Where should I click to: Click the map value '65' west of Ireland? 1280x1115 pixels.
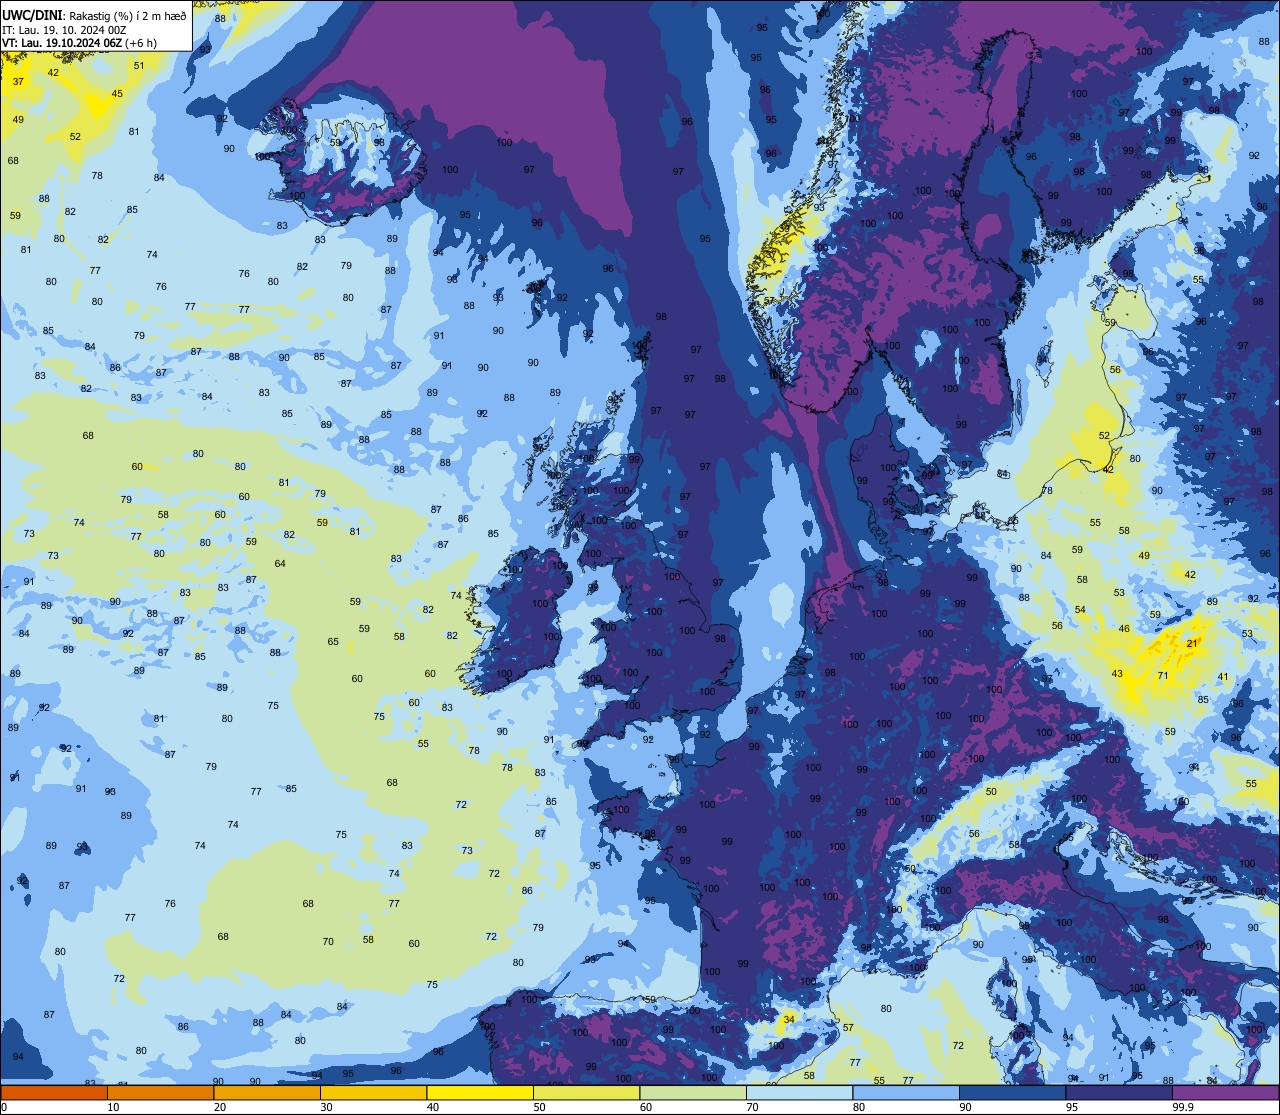[333, 642]
